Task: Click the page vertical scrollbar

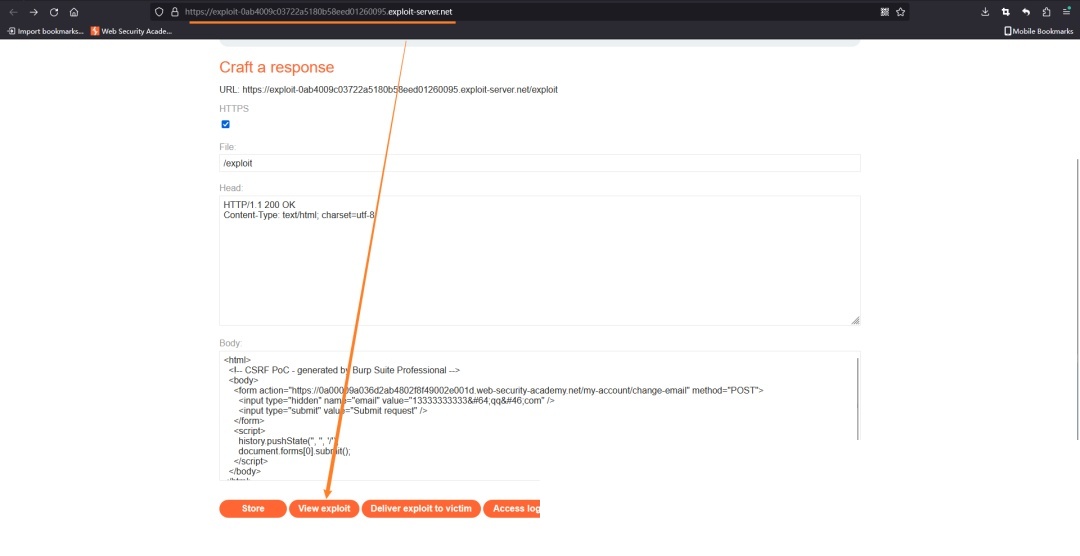Action: 1077,299
